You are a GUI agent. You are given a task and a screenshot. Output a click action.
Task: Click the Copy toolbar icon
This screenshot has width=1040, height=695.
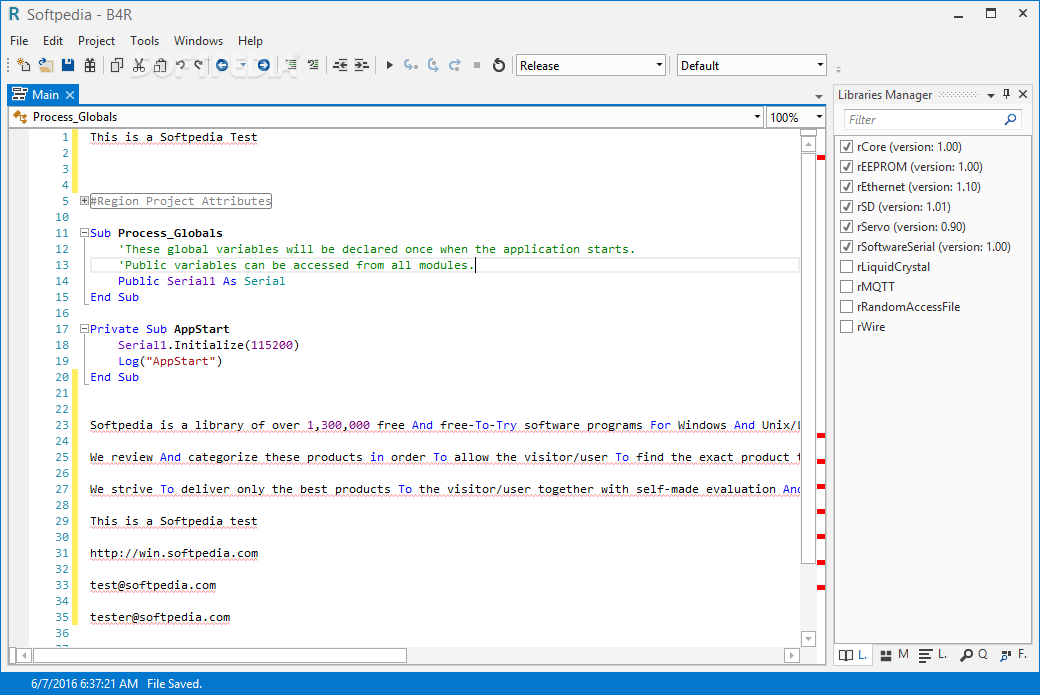tap(117, 65)
